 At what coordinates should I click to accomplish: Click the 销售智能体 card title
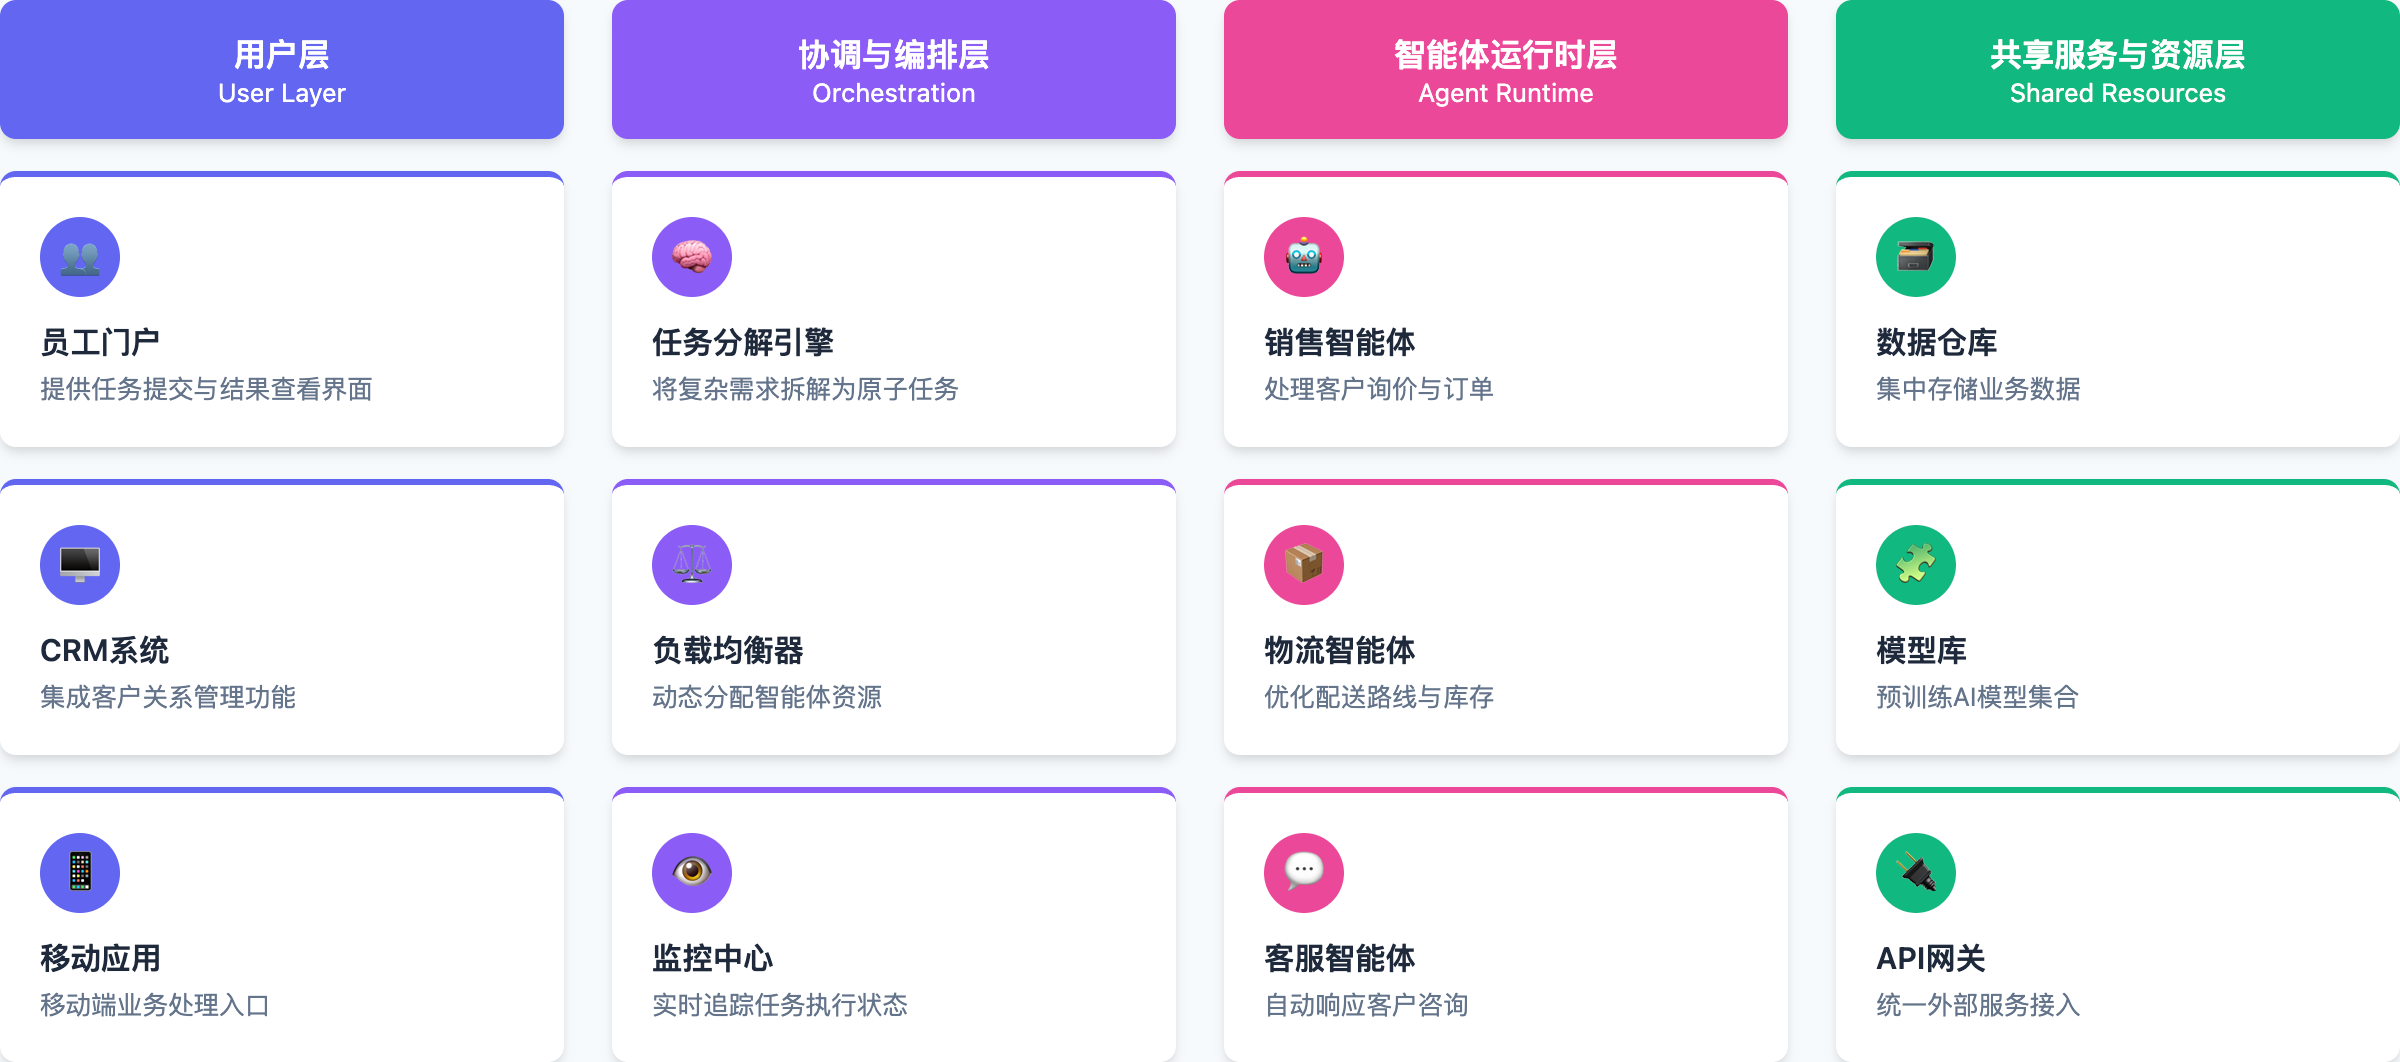click(1339, 342)
